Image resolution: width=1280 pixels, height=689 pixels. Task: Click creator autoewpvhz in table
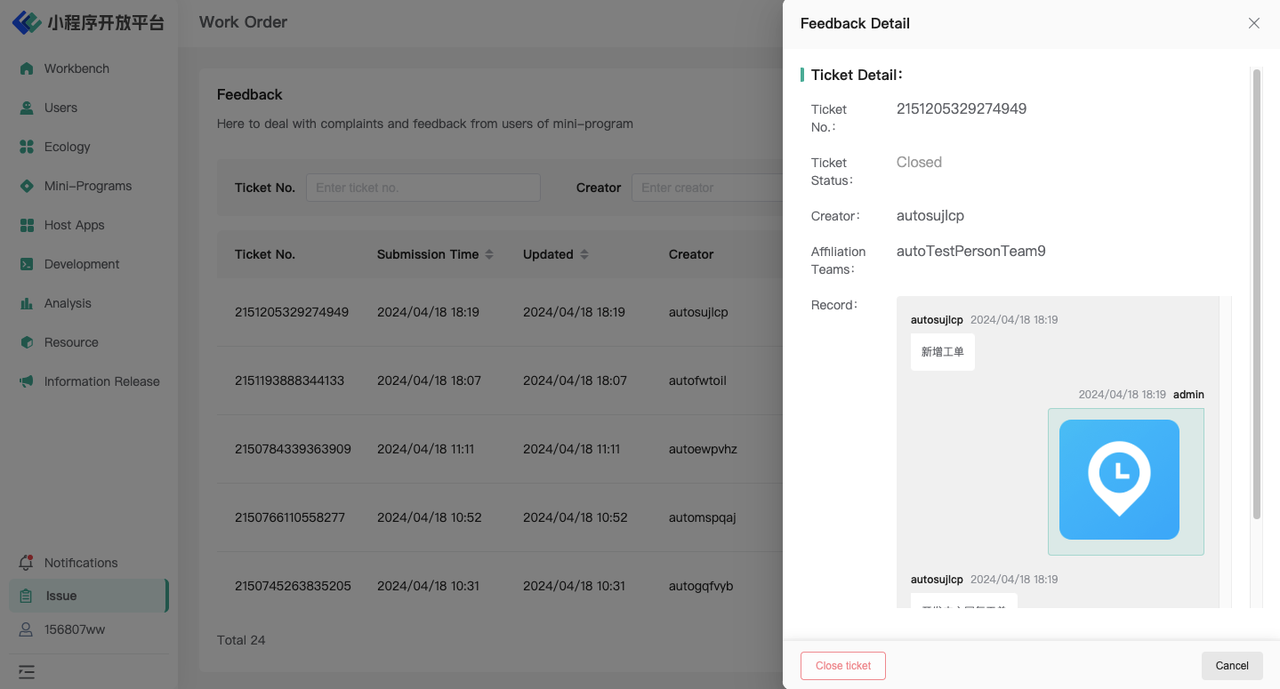tap(703, 449)
